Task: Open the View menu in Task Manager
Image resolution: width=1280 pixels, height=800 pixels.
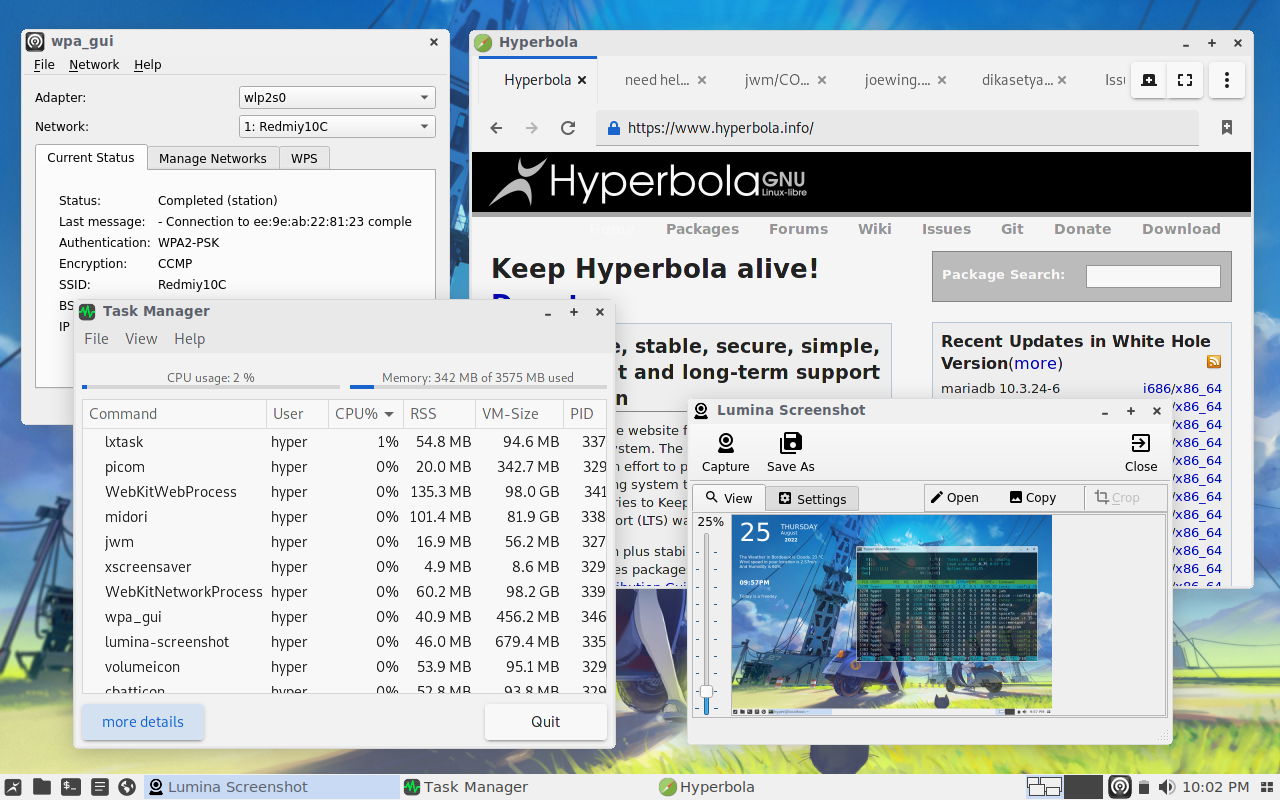Action: (x=141, y=339)
